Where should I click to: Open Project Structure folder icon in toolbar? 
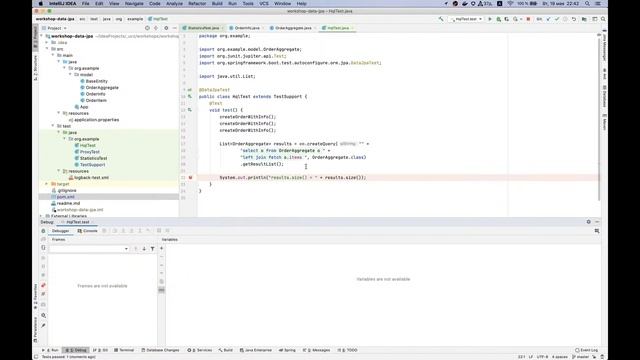(584, 19)
